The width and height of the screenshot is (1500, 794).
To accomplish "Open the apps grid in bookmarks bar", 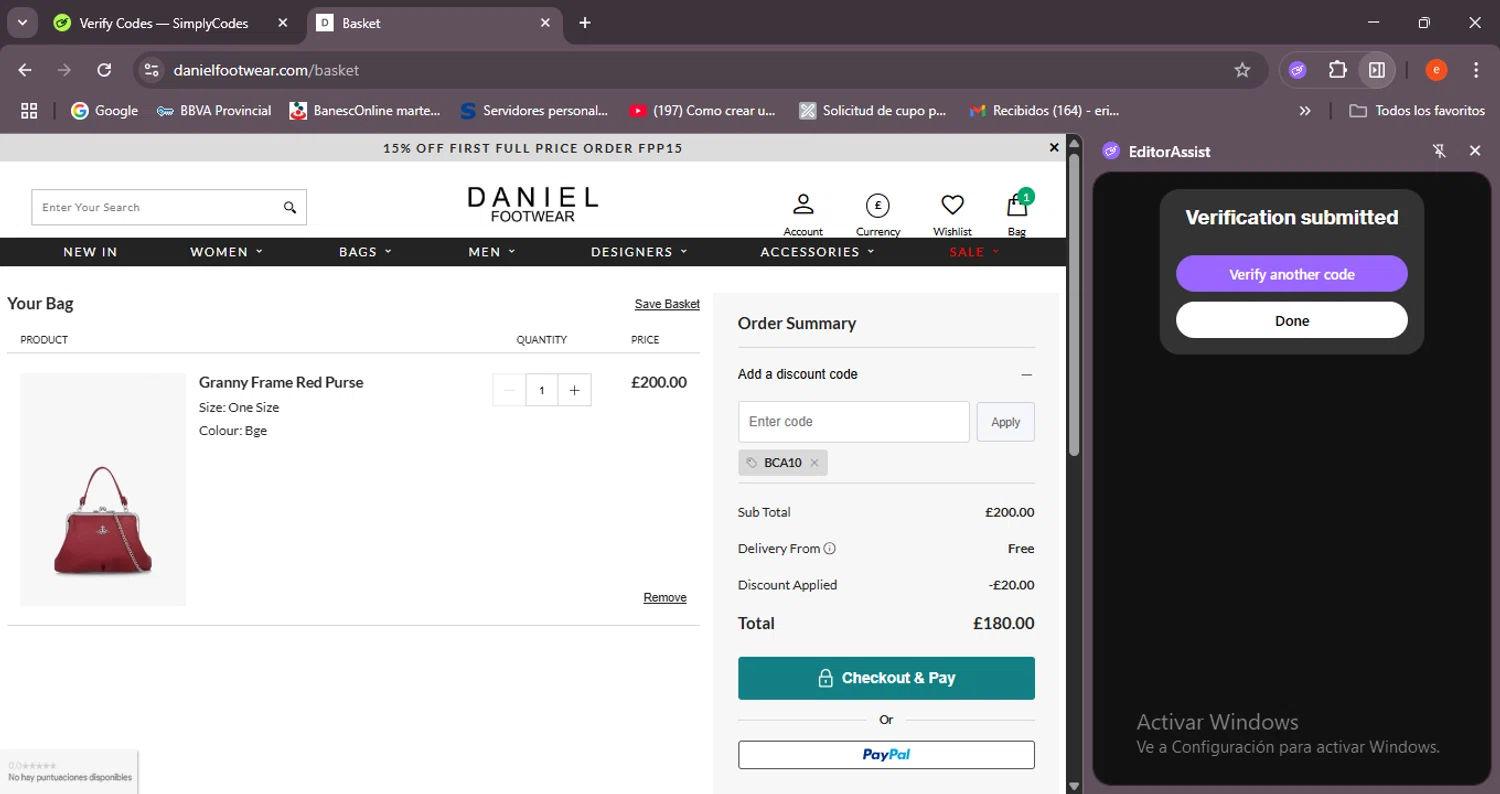I will point(29,111).
